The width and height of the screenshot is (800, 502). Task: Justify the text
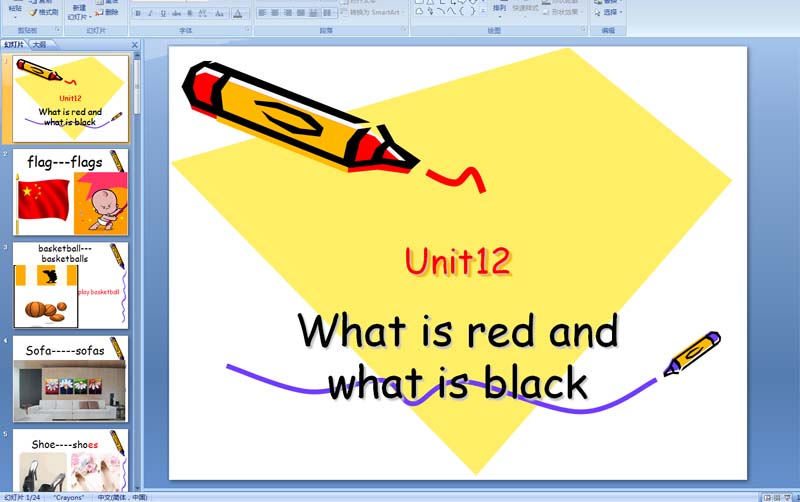301,13
